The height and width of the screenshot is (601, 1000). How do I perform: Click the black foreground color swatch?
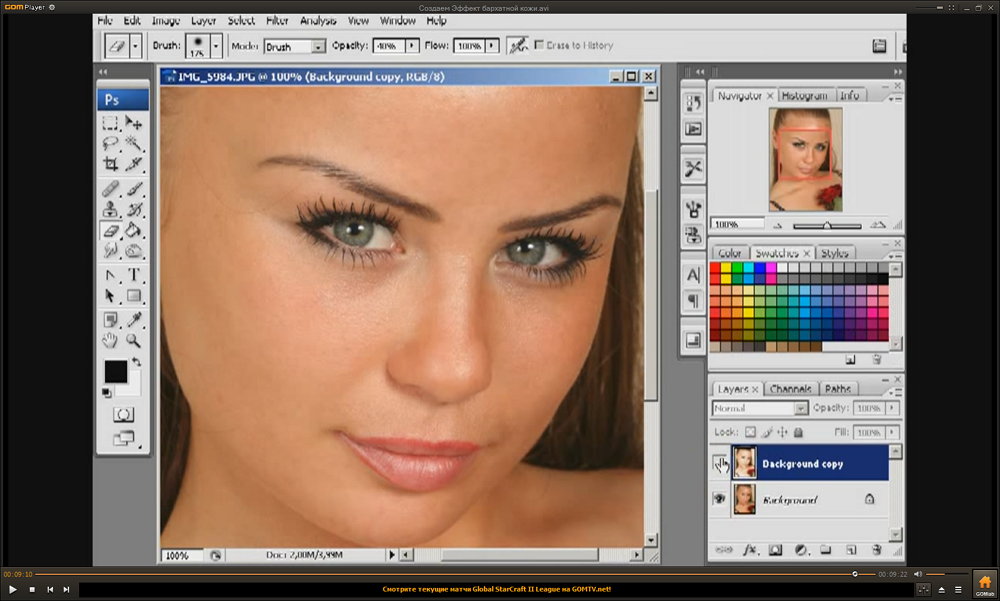pos(115,372)
